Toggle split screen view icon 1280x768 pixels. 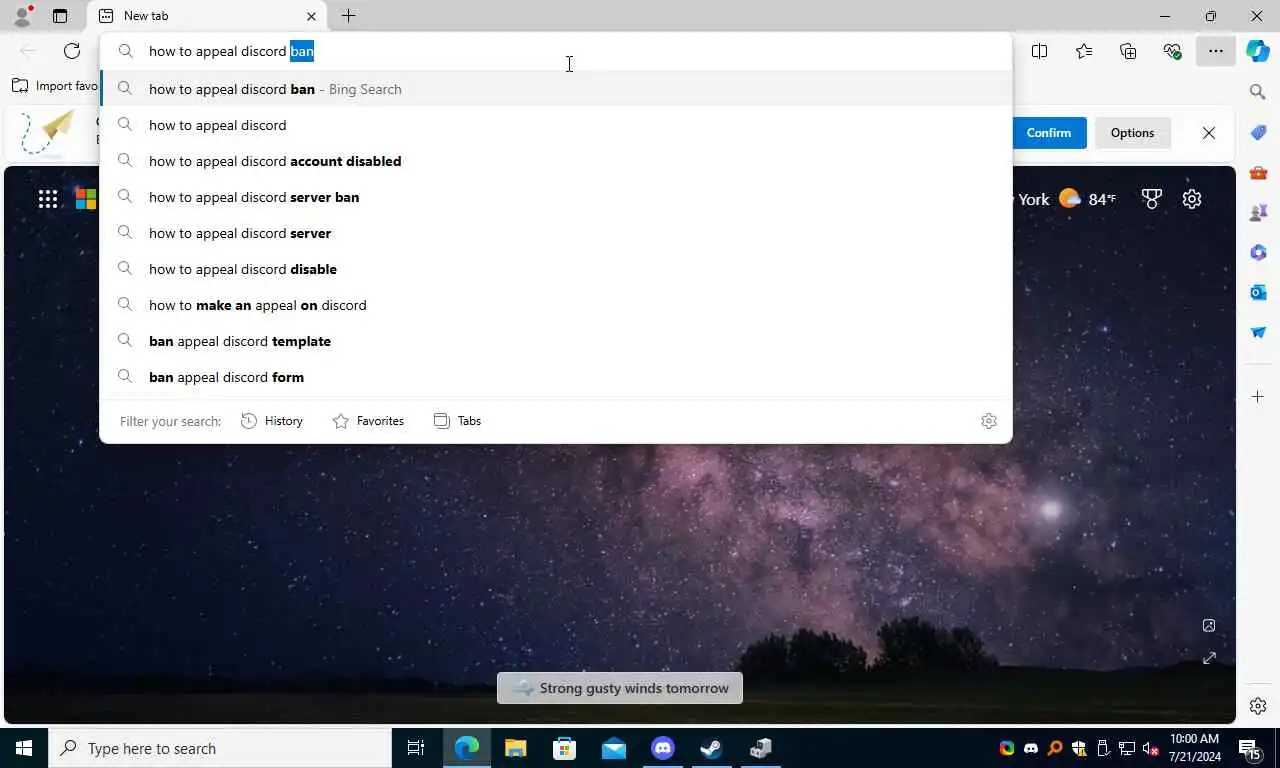pos(1040,51)
